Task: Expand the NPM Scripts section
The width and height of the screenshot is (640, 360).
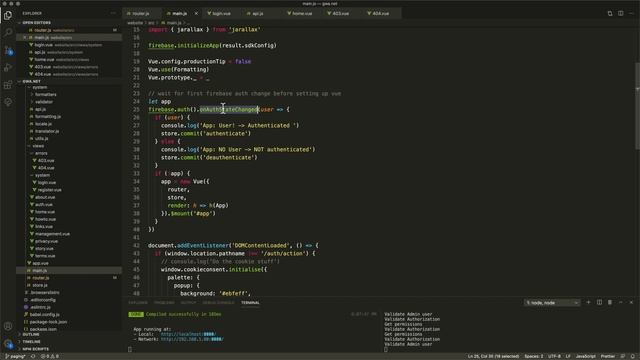Action: 36,349
